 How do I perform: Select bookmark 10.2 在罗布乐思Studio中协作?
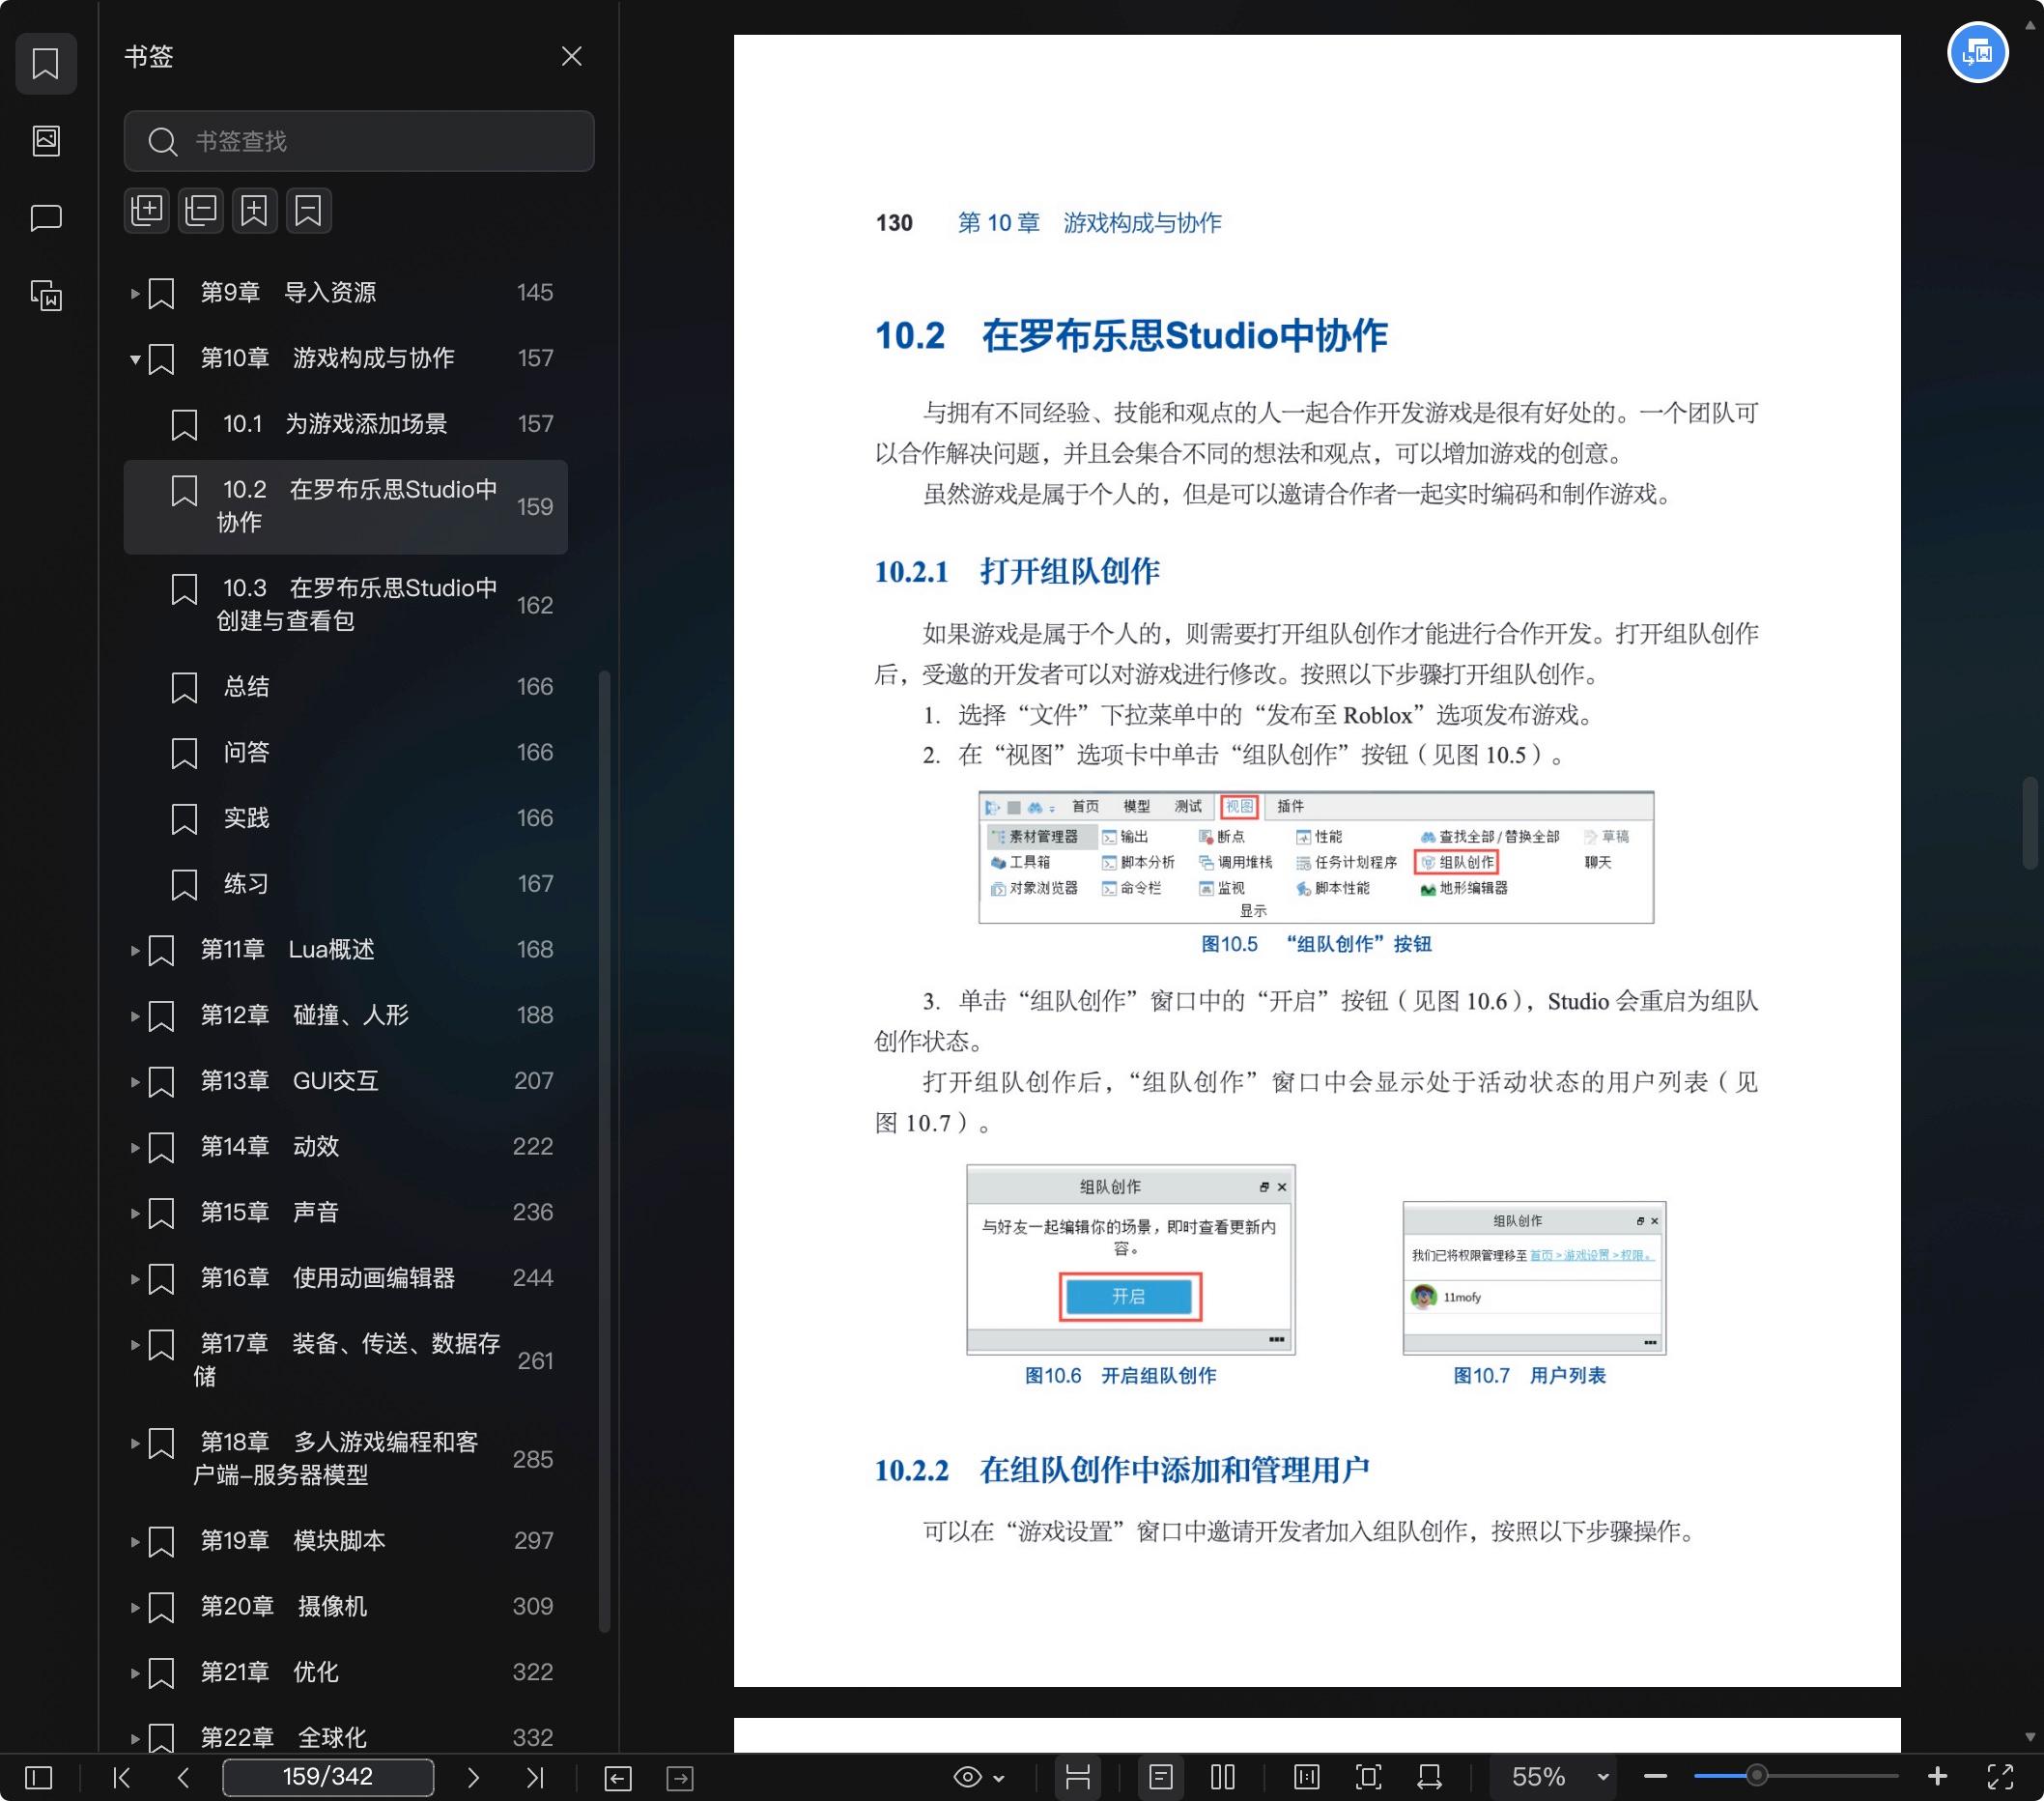pyautogui.click(x=346, y=506)
